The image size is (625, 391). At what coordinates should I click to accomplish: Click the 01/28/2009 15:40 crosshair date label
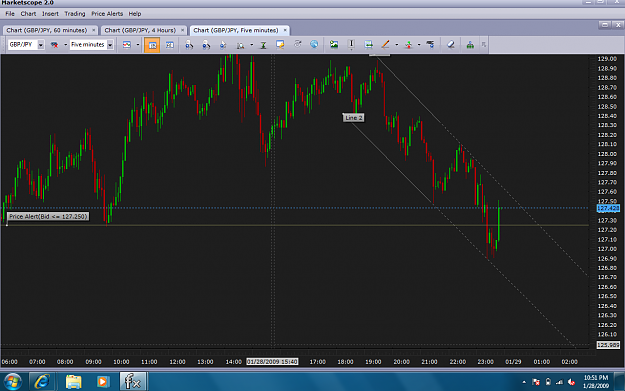click(x=272, y=362)
